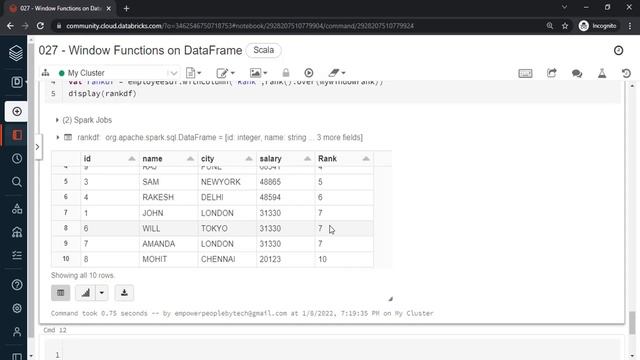Sort table by the Rank column
This screenshot has width=640, height=360.
(x=366, y=159)
